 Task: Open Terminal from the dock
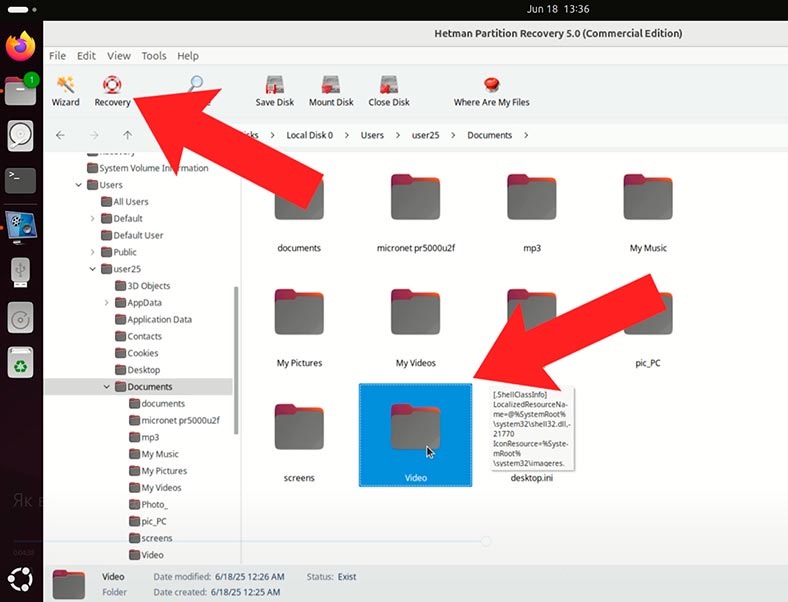tap(21, 180)
